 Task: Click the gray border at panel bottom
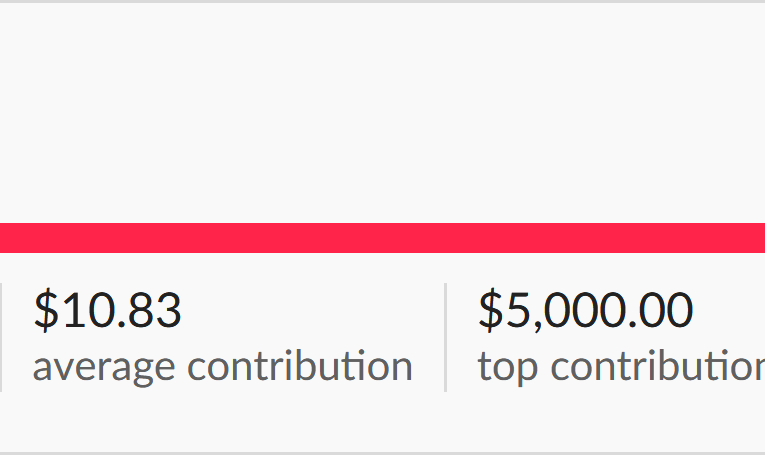point(382,453)
